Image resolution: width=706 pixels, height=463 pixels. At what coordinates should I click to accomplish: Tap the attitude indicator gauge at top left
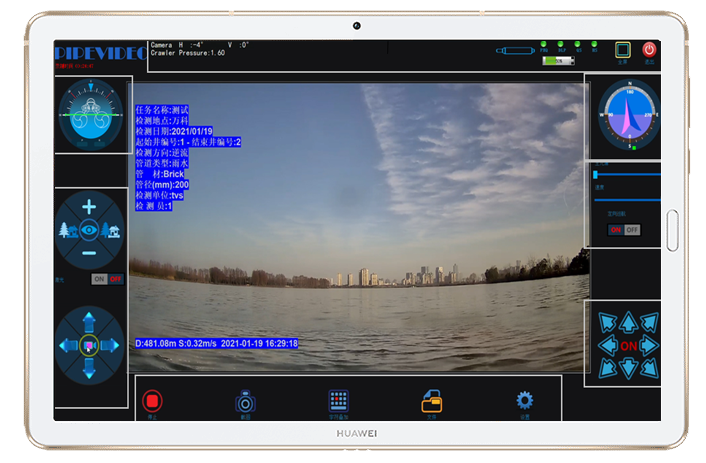pyautogui.click(x=89, y=113)
